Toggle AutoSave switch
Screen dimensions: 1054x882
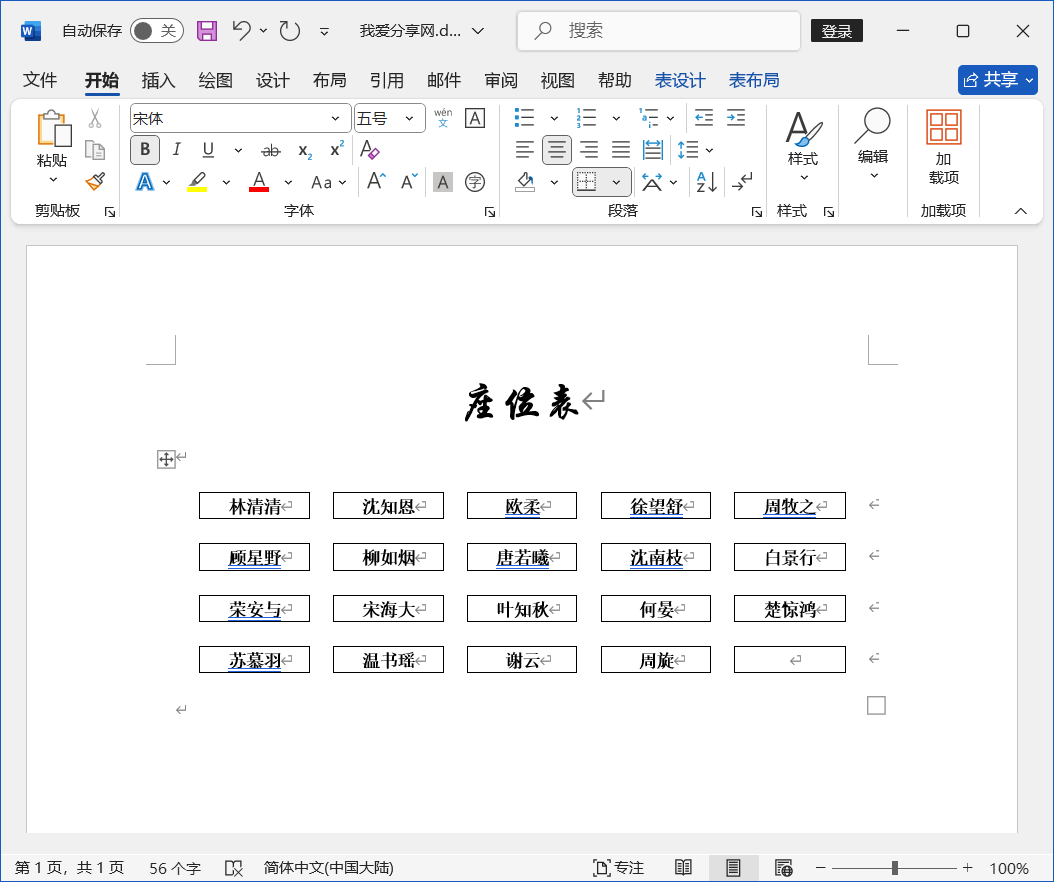coord(157,31)
